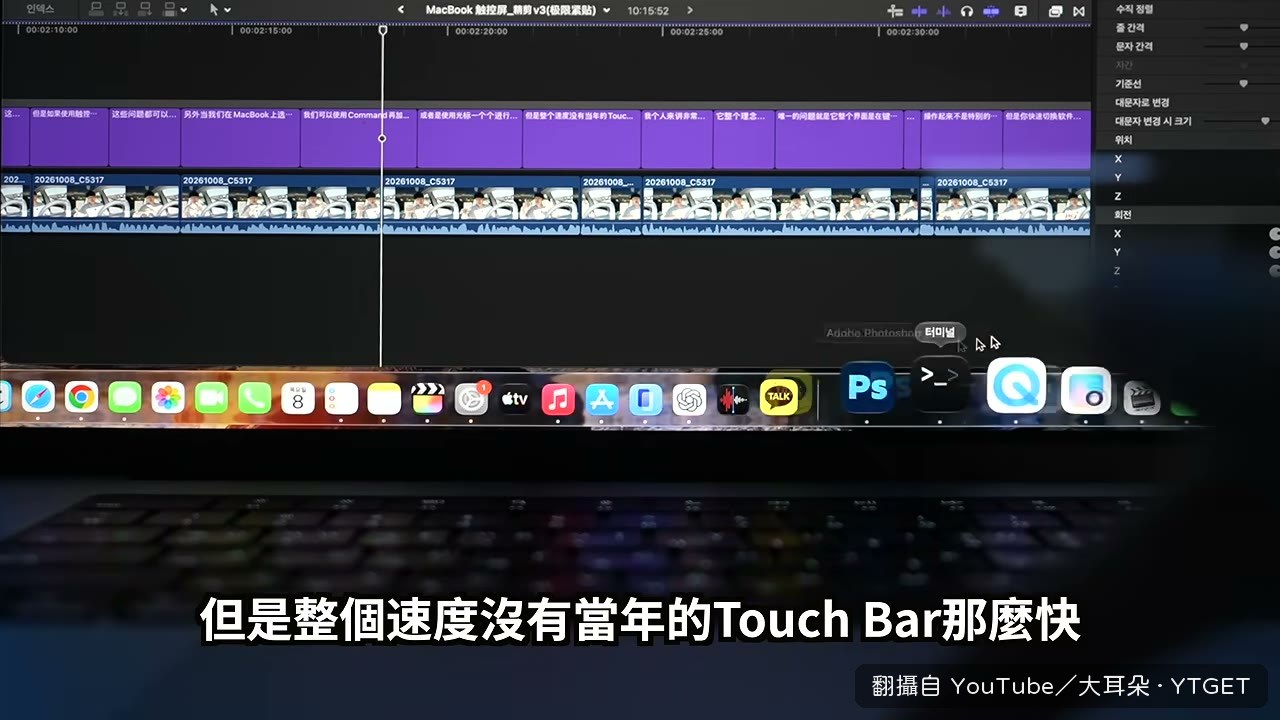Go back in timeline history

pos(401,10)
